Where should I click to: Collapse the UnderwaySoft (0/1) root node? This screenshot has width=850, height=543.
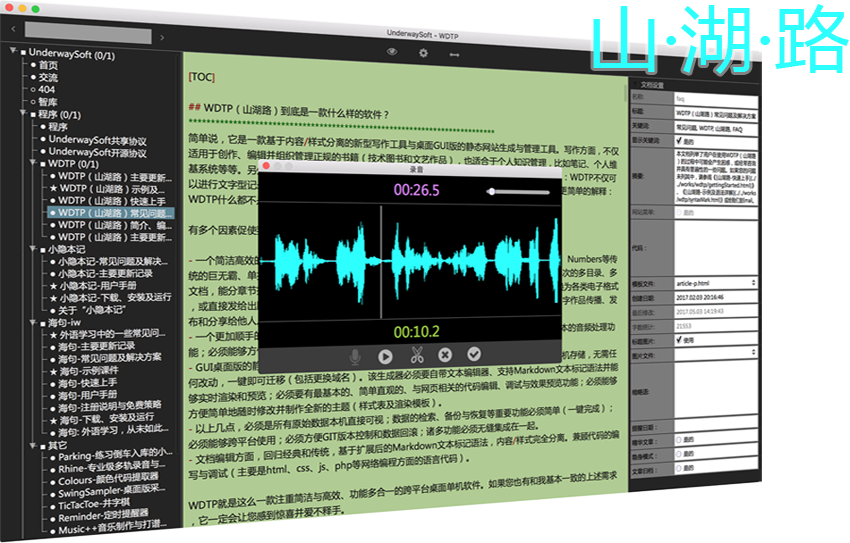point(12,51)
